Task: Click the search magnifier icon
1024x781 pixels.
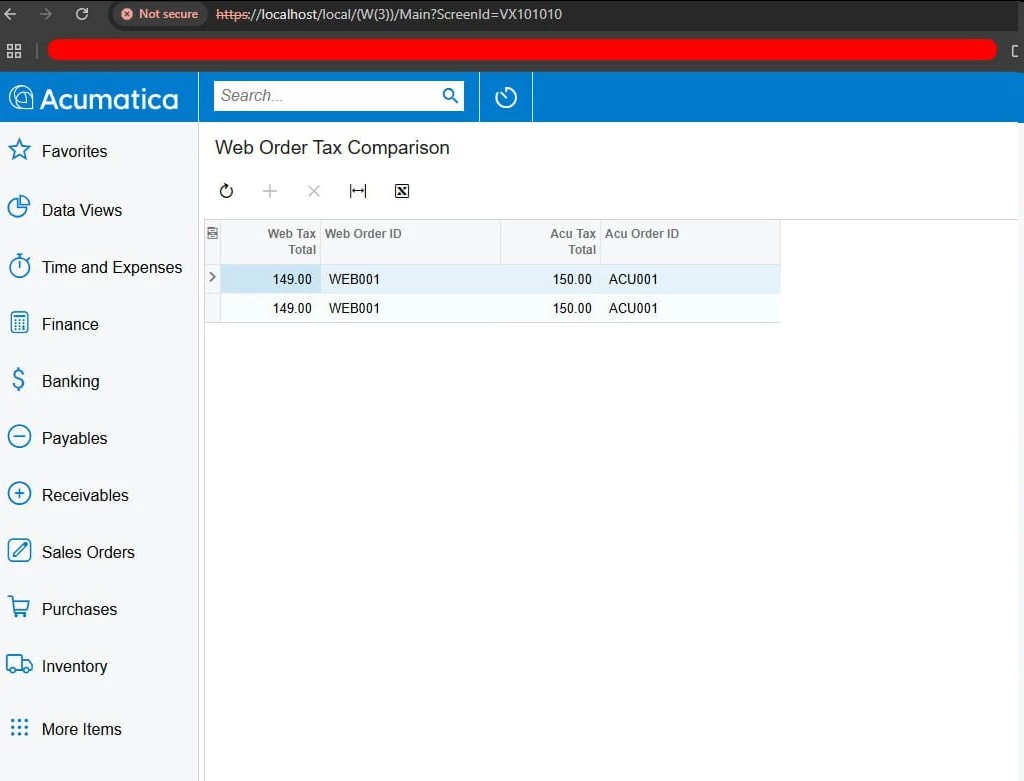Action: (450, 96)
